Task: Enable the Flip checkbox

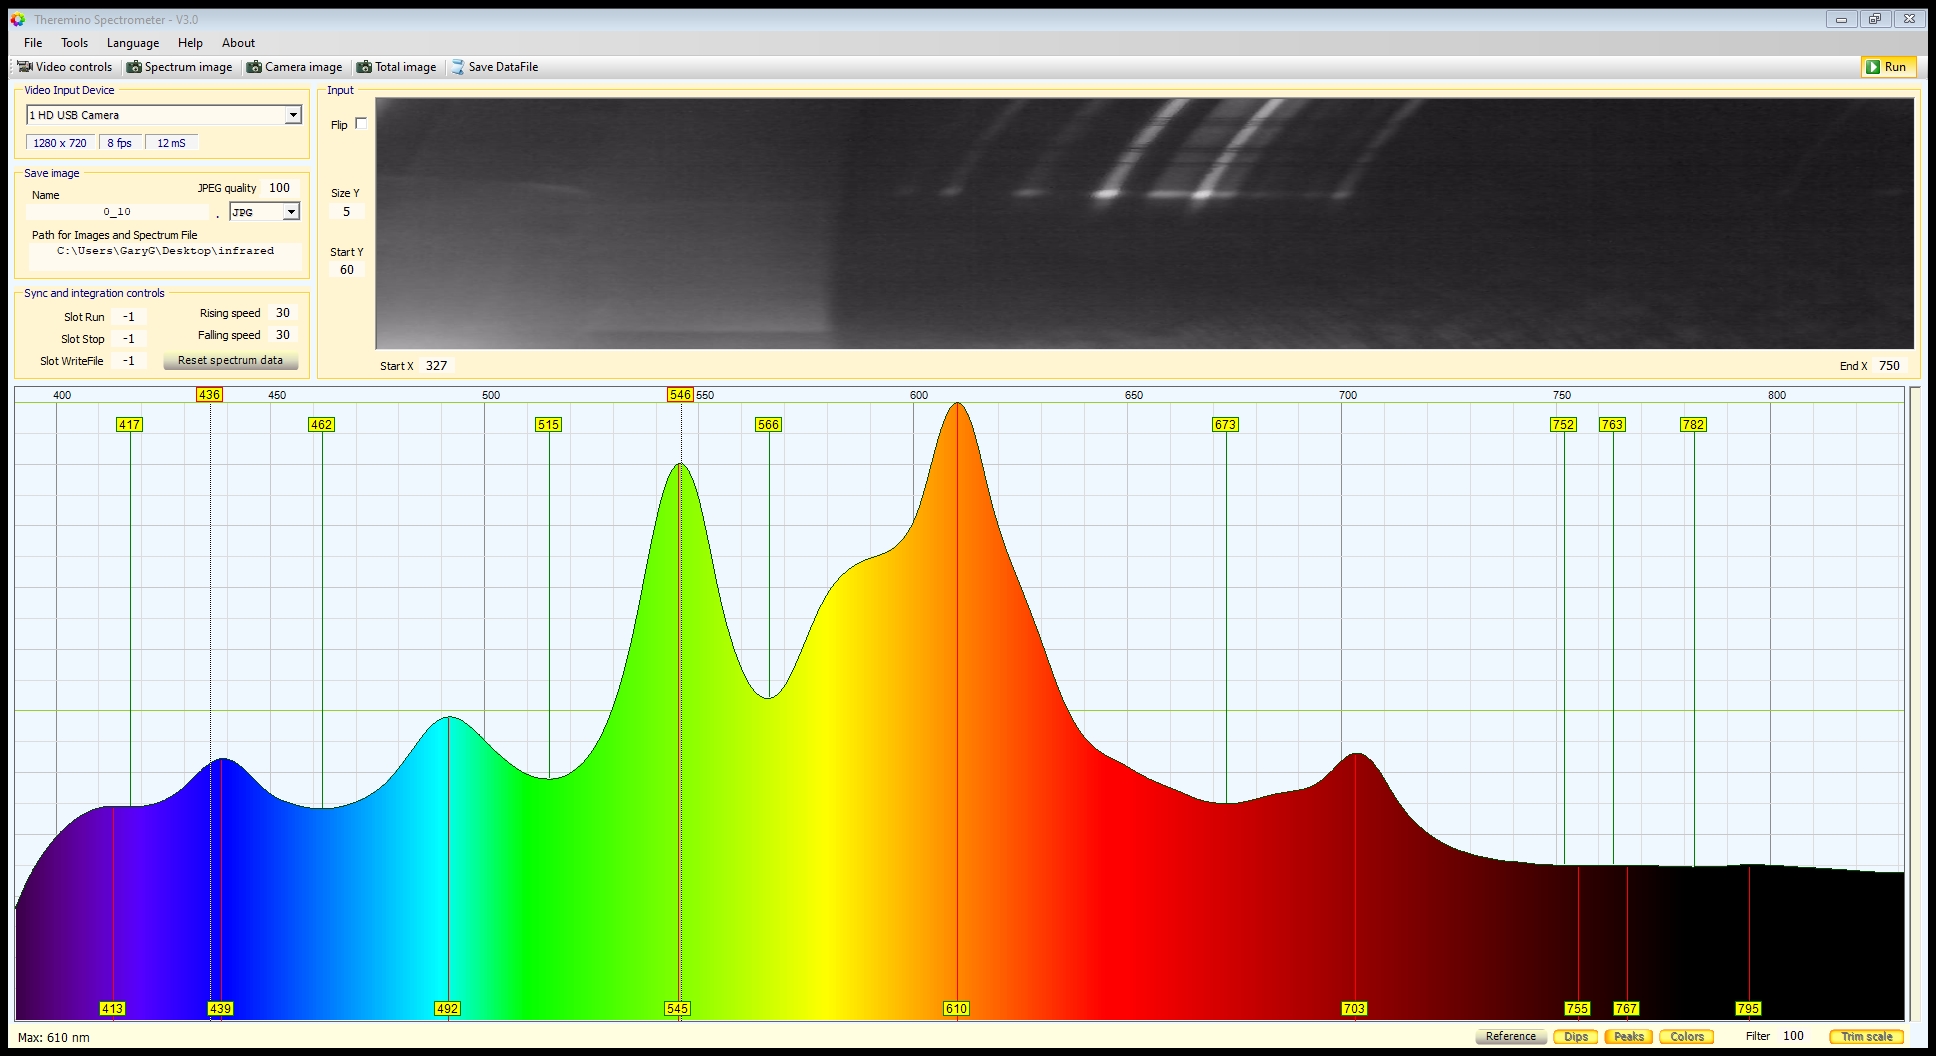Action: 361,124
